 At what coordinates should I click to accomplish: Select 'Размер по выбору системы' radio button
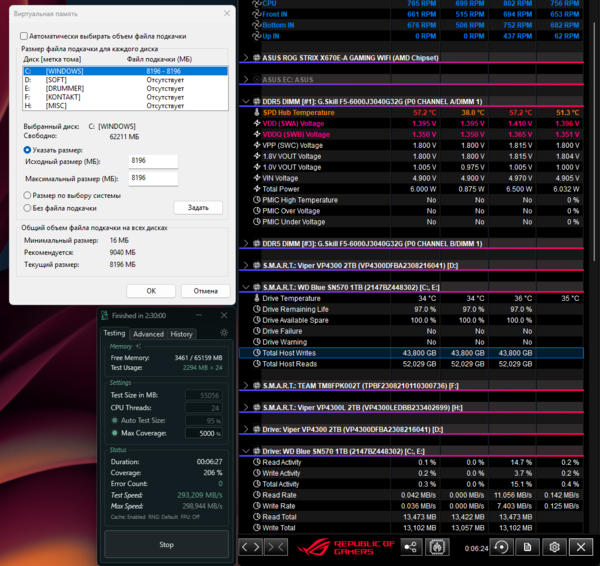point(27,196)
